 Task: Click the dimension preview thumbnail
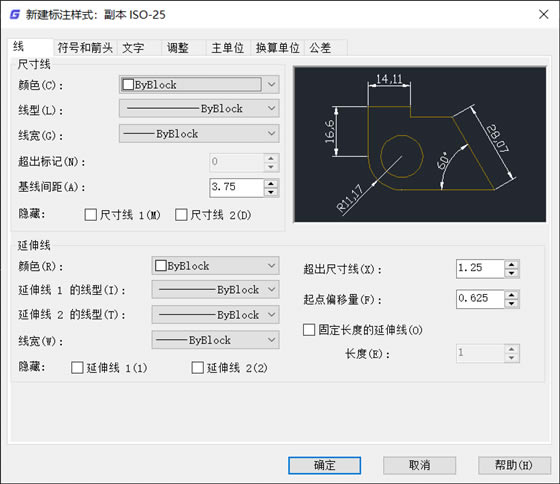420,144
